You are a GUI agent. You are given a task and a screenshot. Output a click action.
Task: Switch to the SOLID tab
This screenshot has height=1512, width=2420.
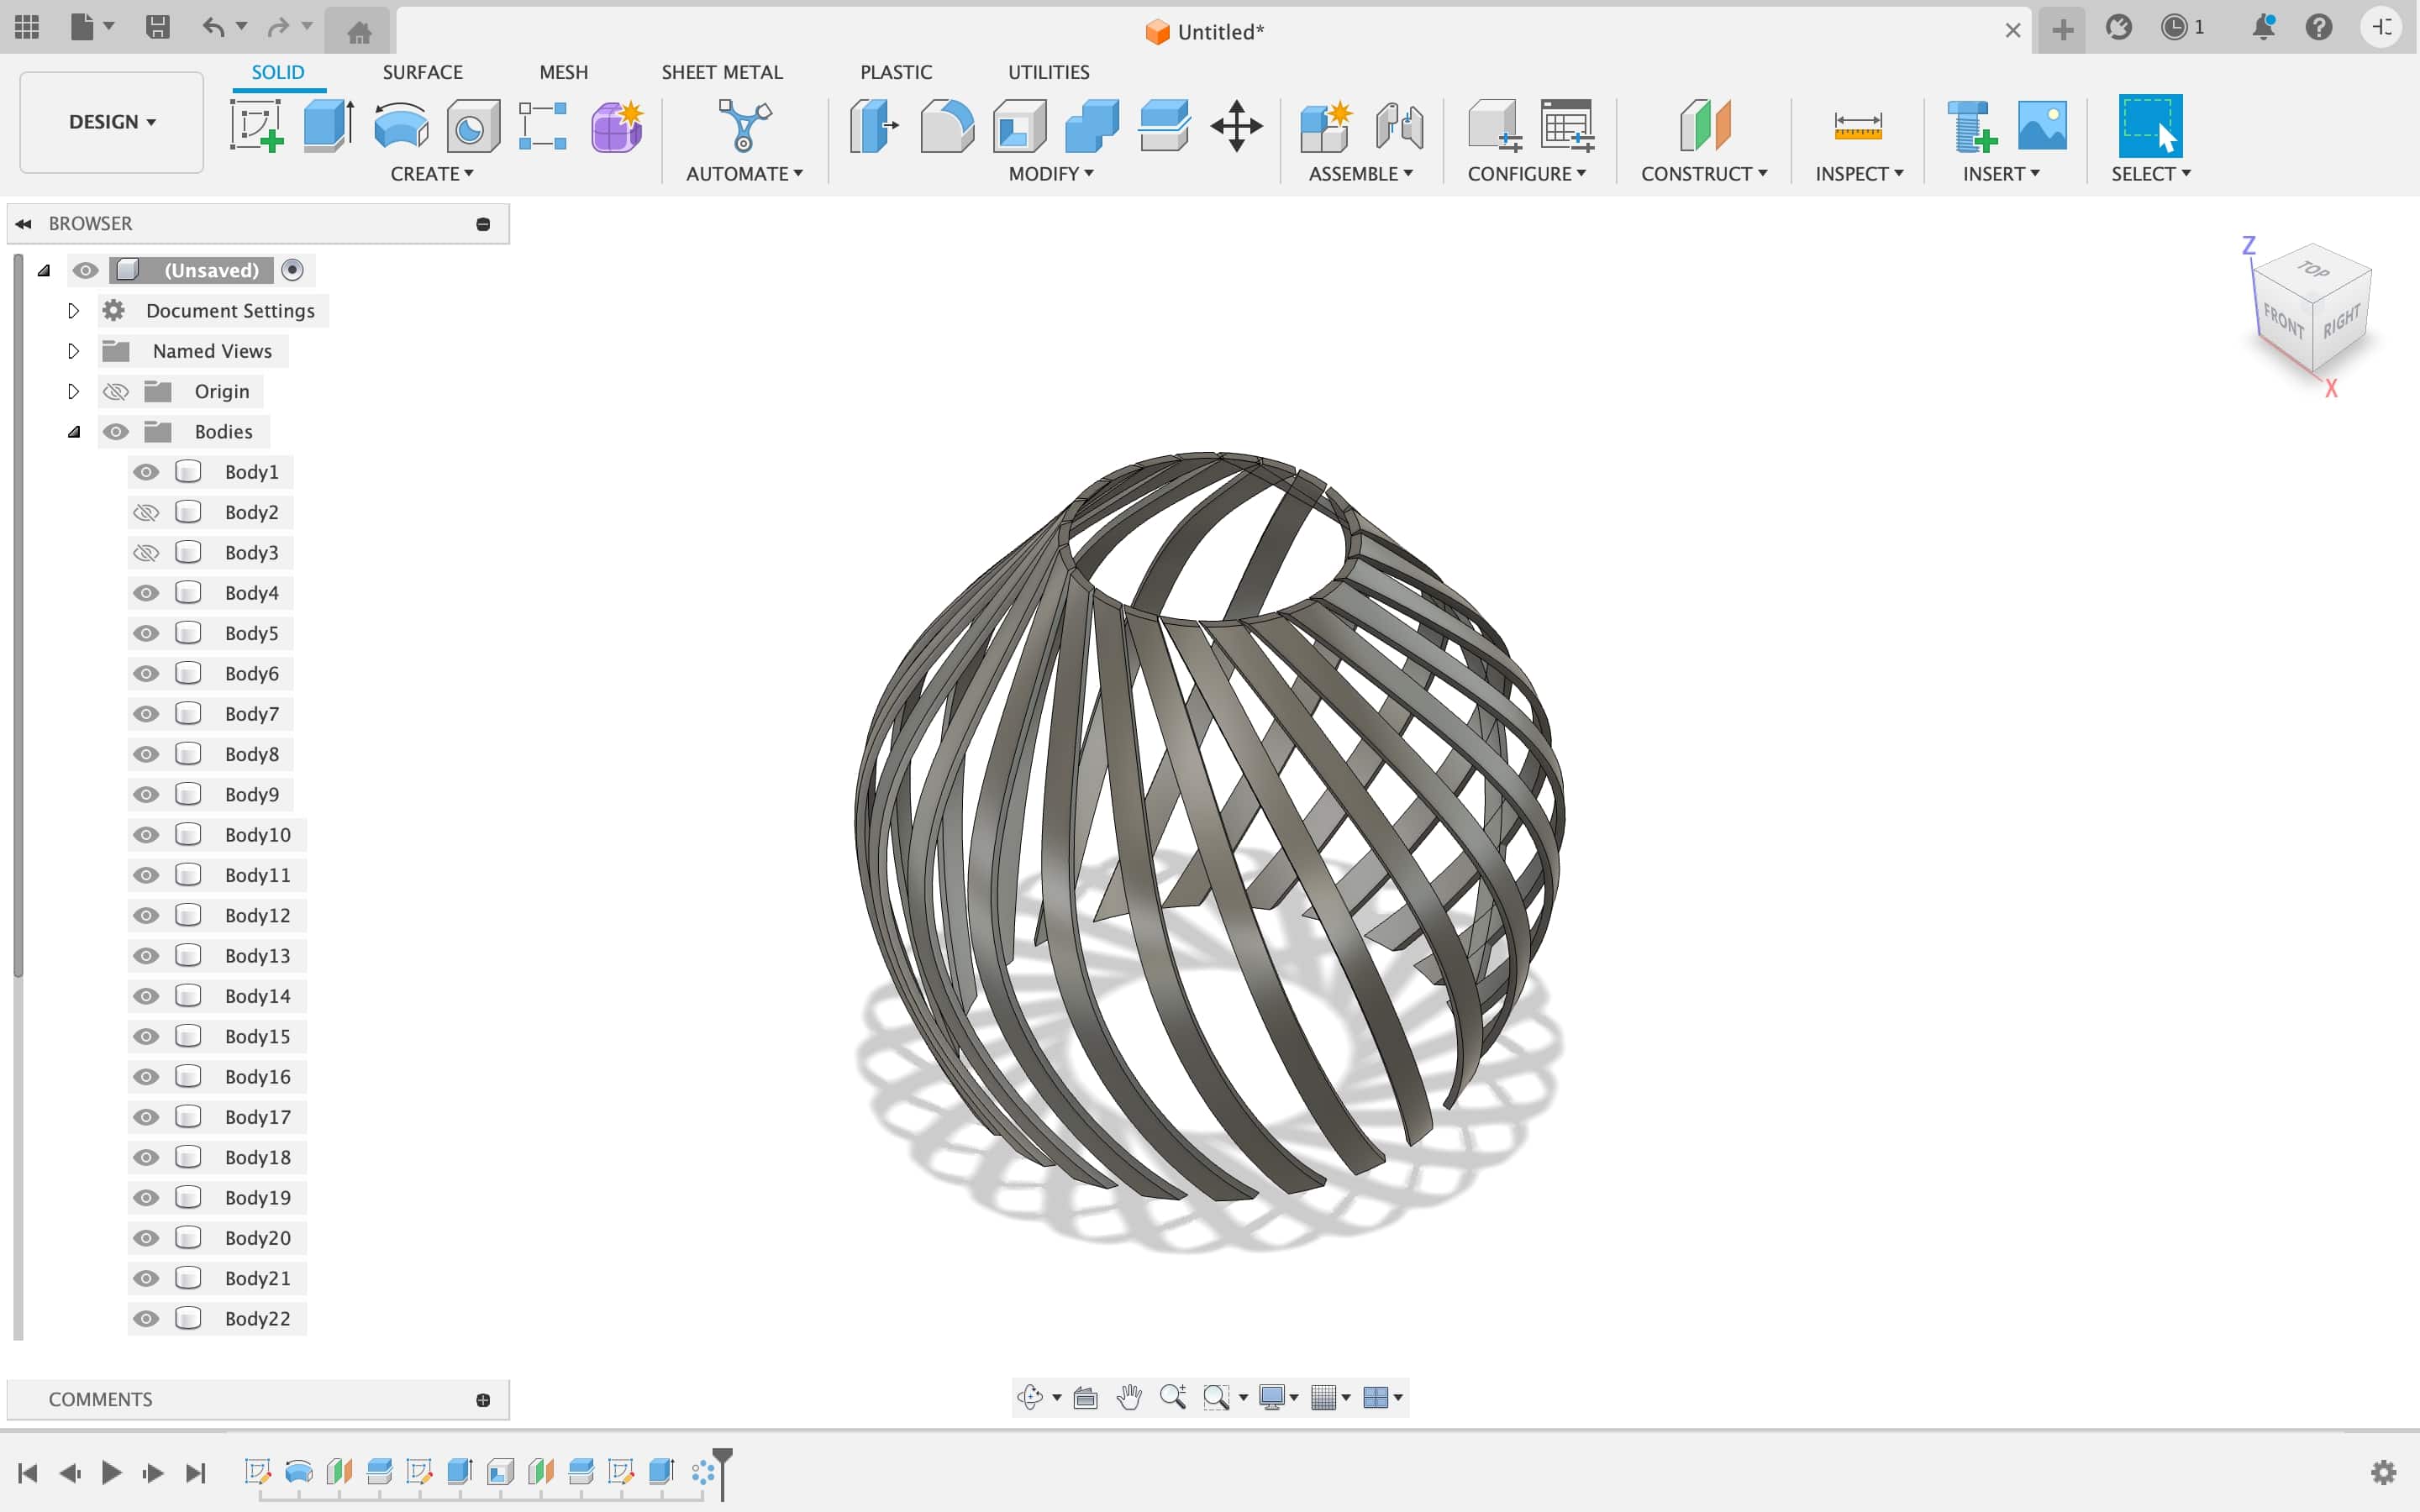[278, 72]
